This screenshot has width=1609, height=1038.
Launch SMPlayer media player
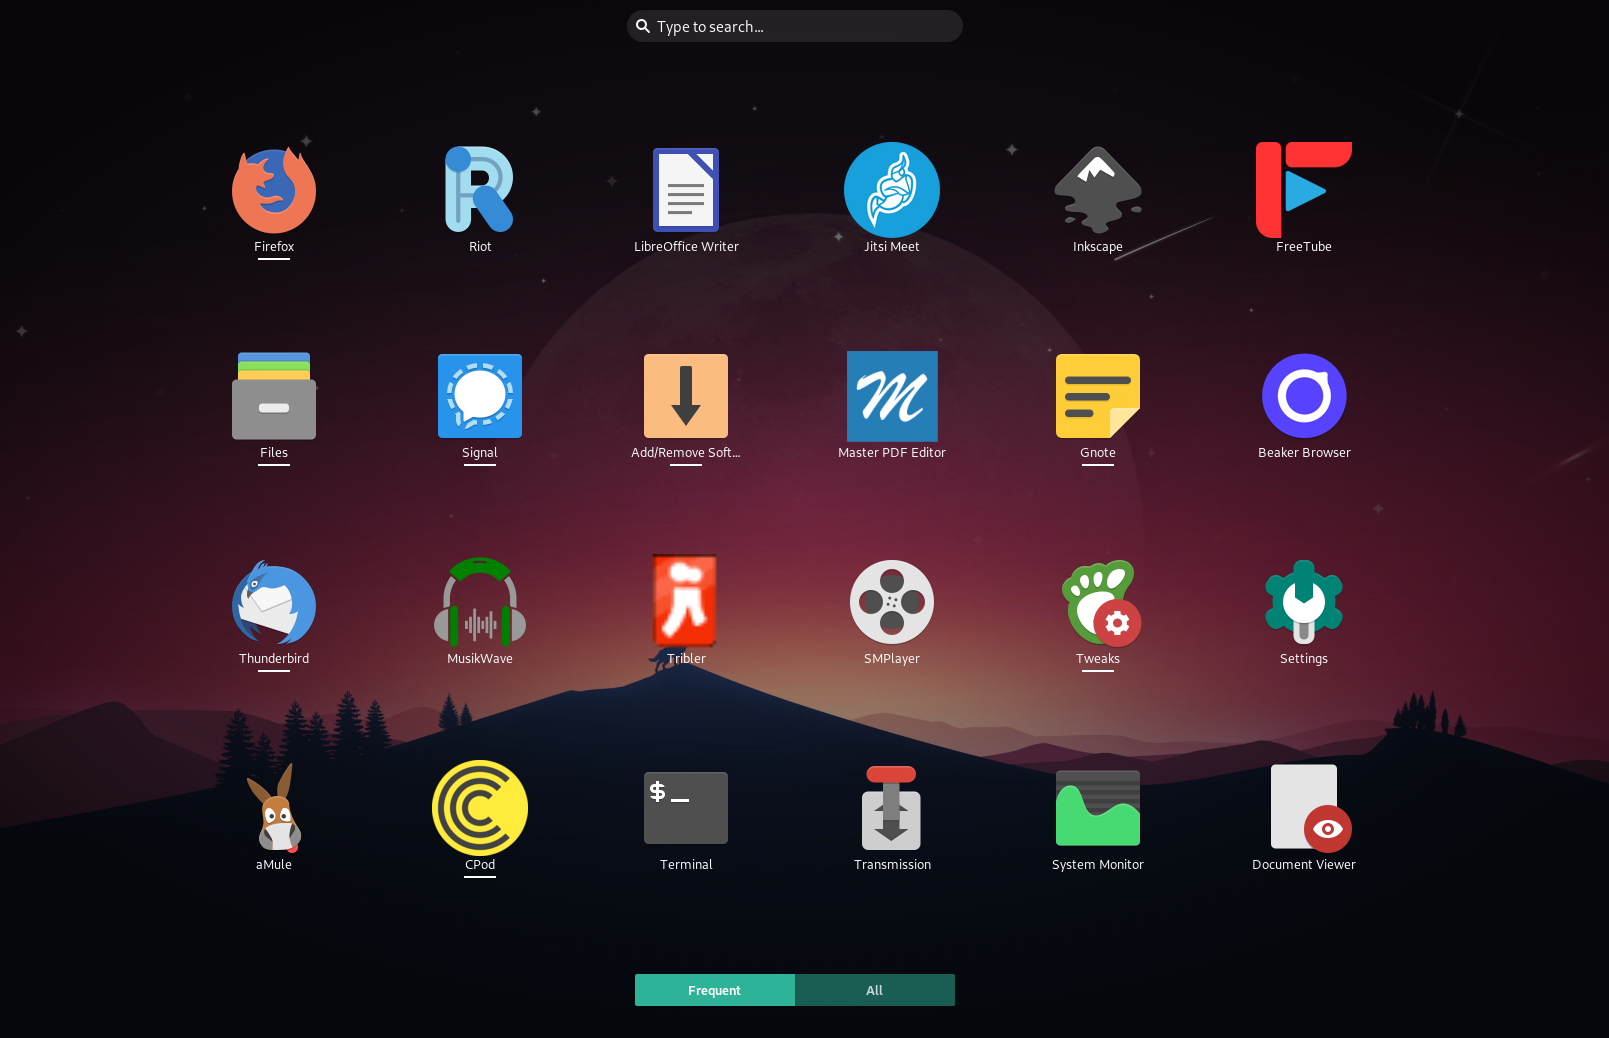[891, 602]
